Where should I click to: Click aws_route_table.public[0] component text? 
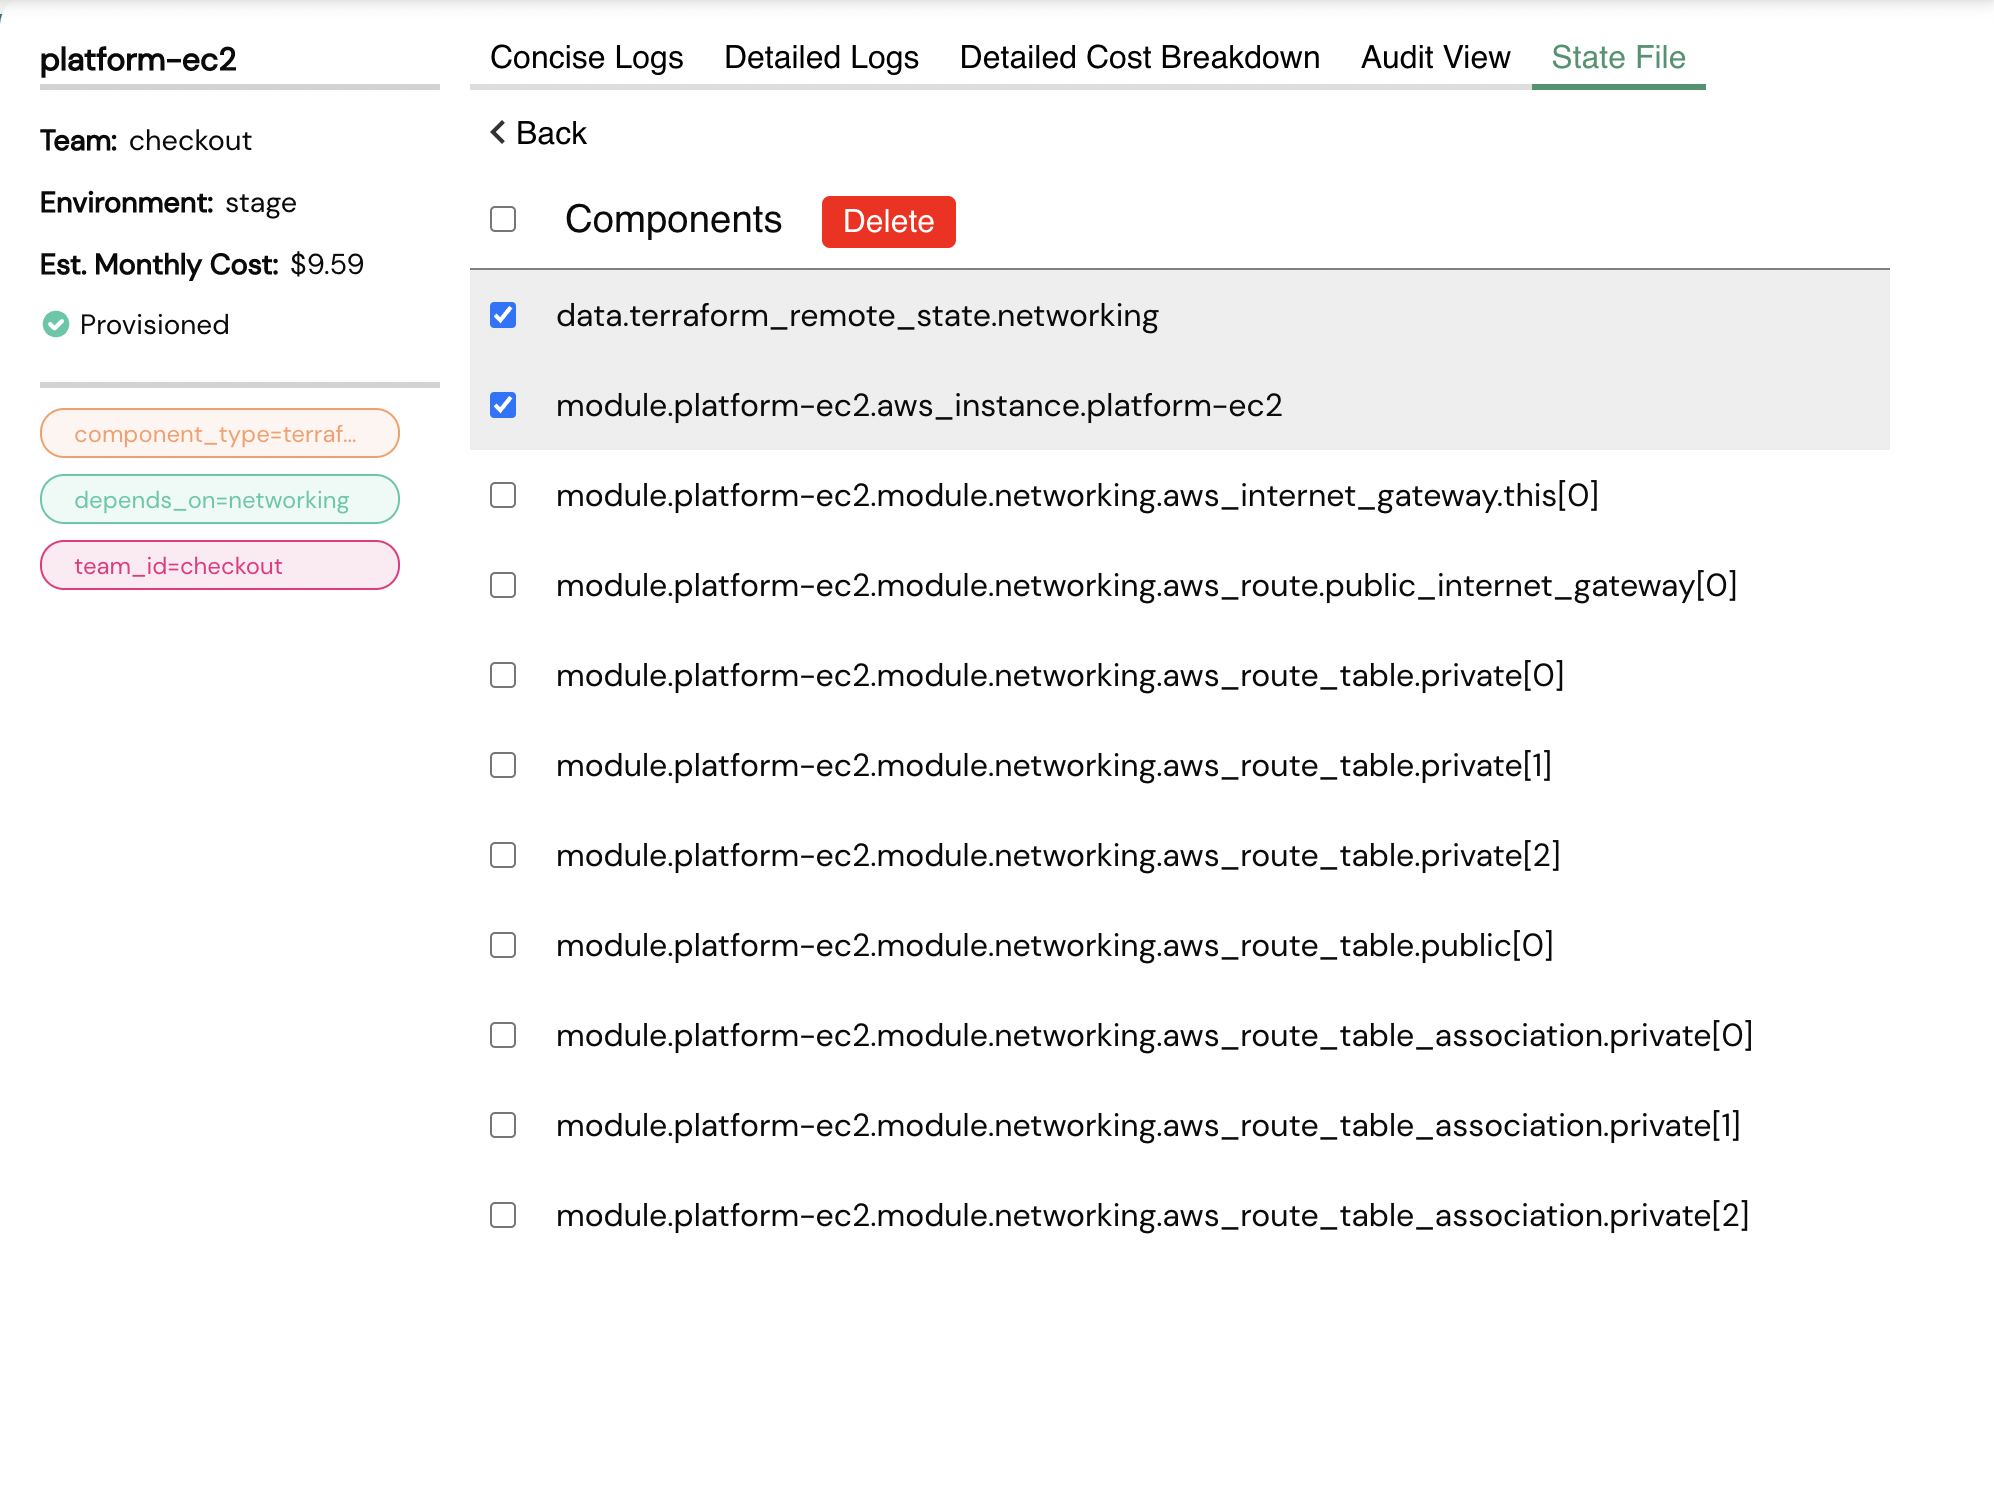[1055, 945]
